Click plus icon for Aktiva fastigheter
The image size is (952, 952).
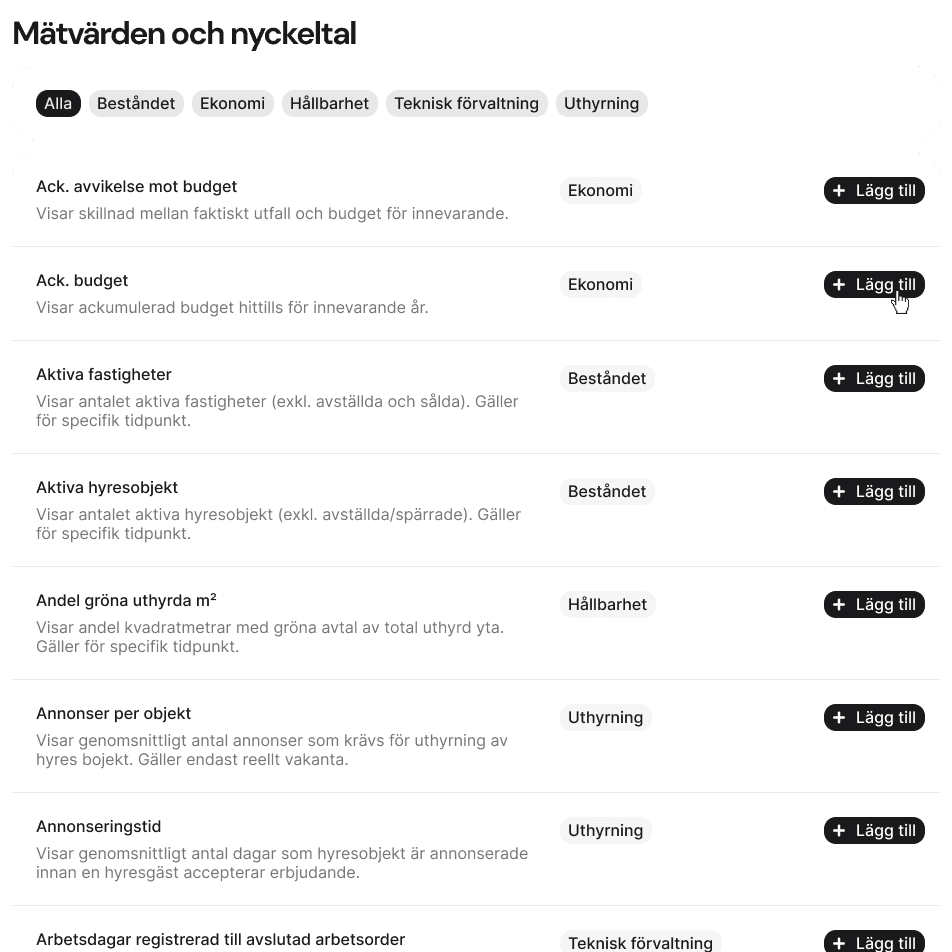[x=839, y=379]
